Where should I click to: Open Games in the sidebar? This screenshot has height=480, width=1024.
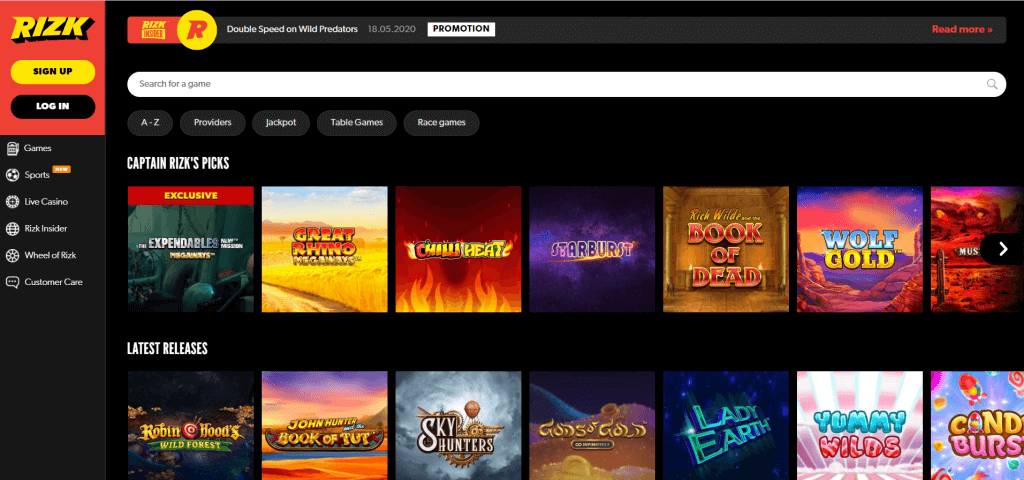[x=37, y=148]
